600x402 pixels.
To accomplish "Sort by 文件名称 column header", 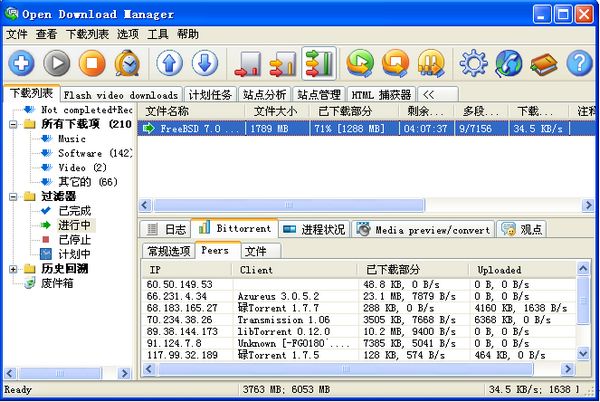I will (x=191, y=111).
